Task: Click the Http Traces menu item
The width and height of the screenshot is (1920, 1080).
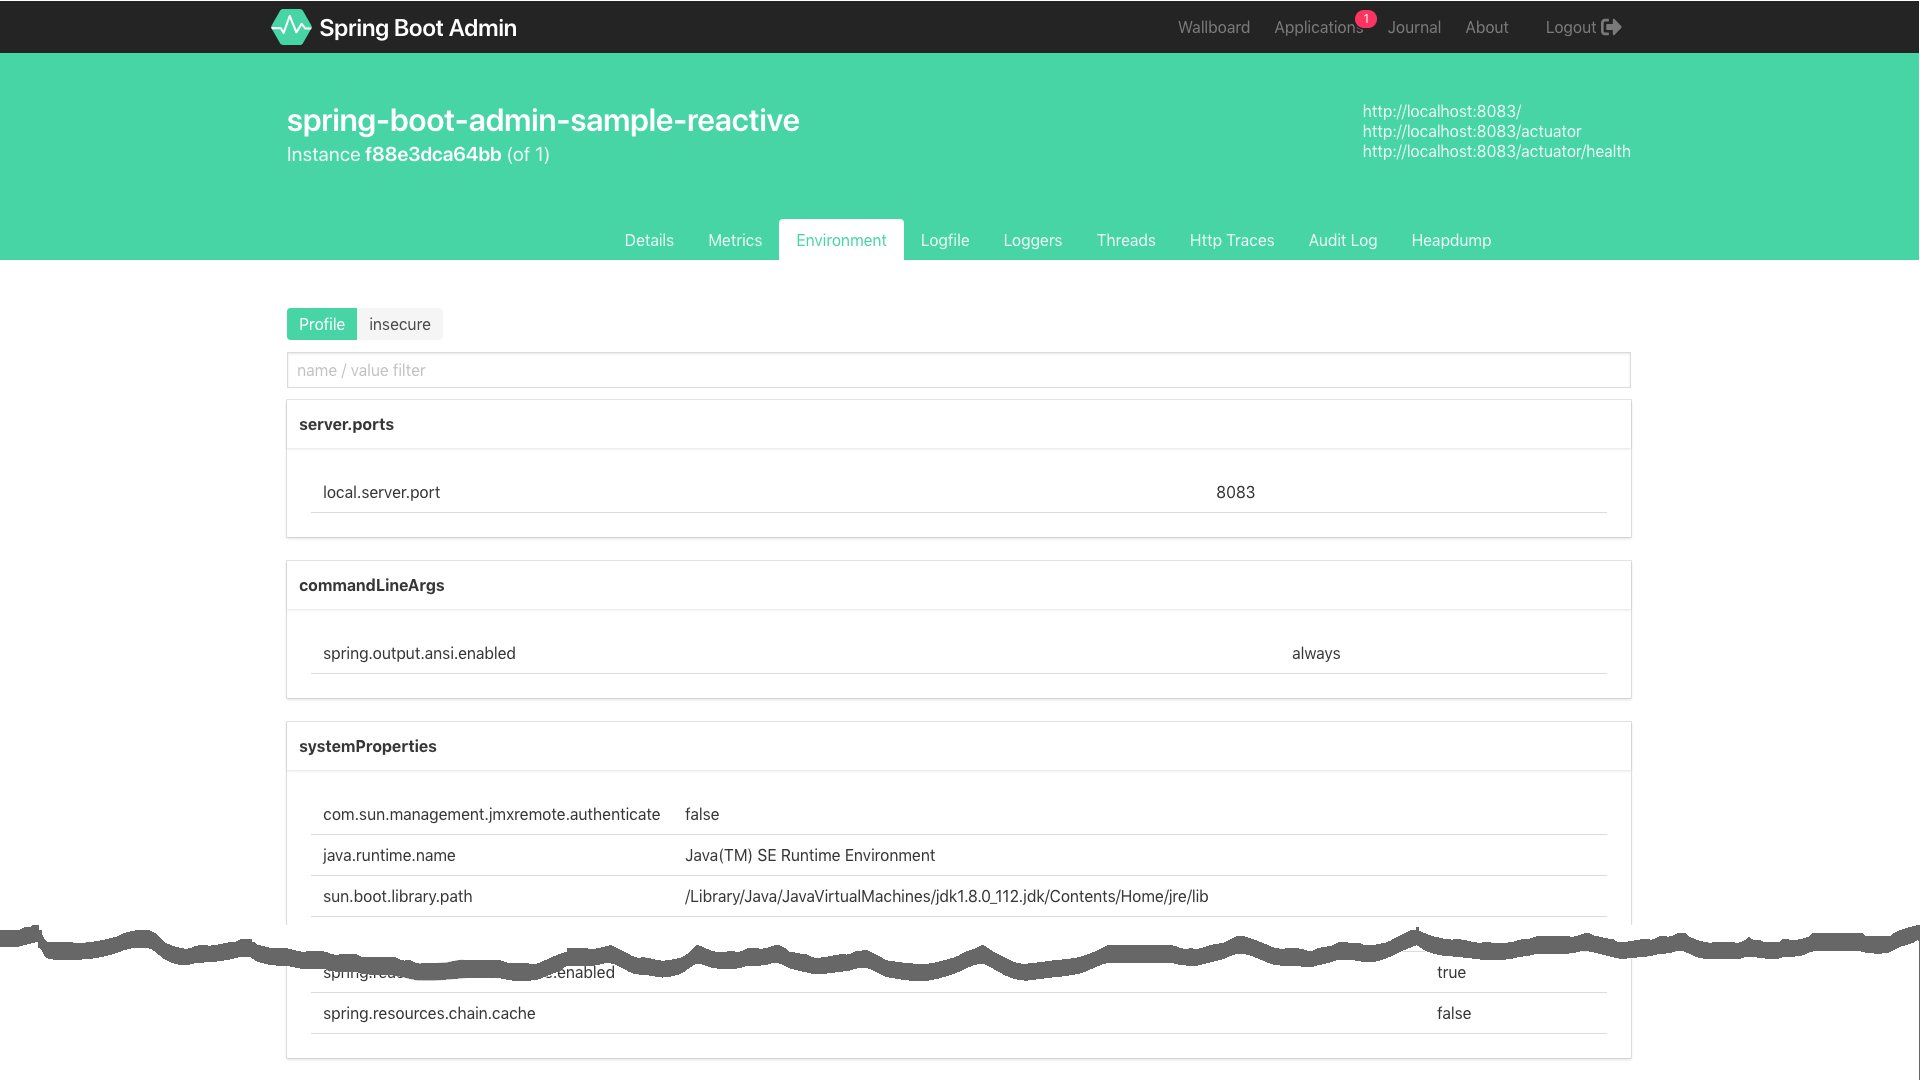Action: [1232, 239]
